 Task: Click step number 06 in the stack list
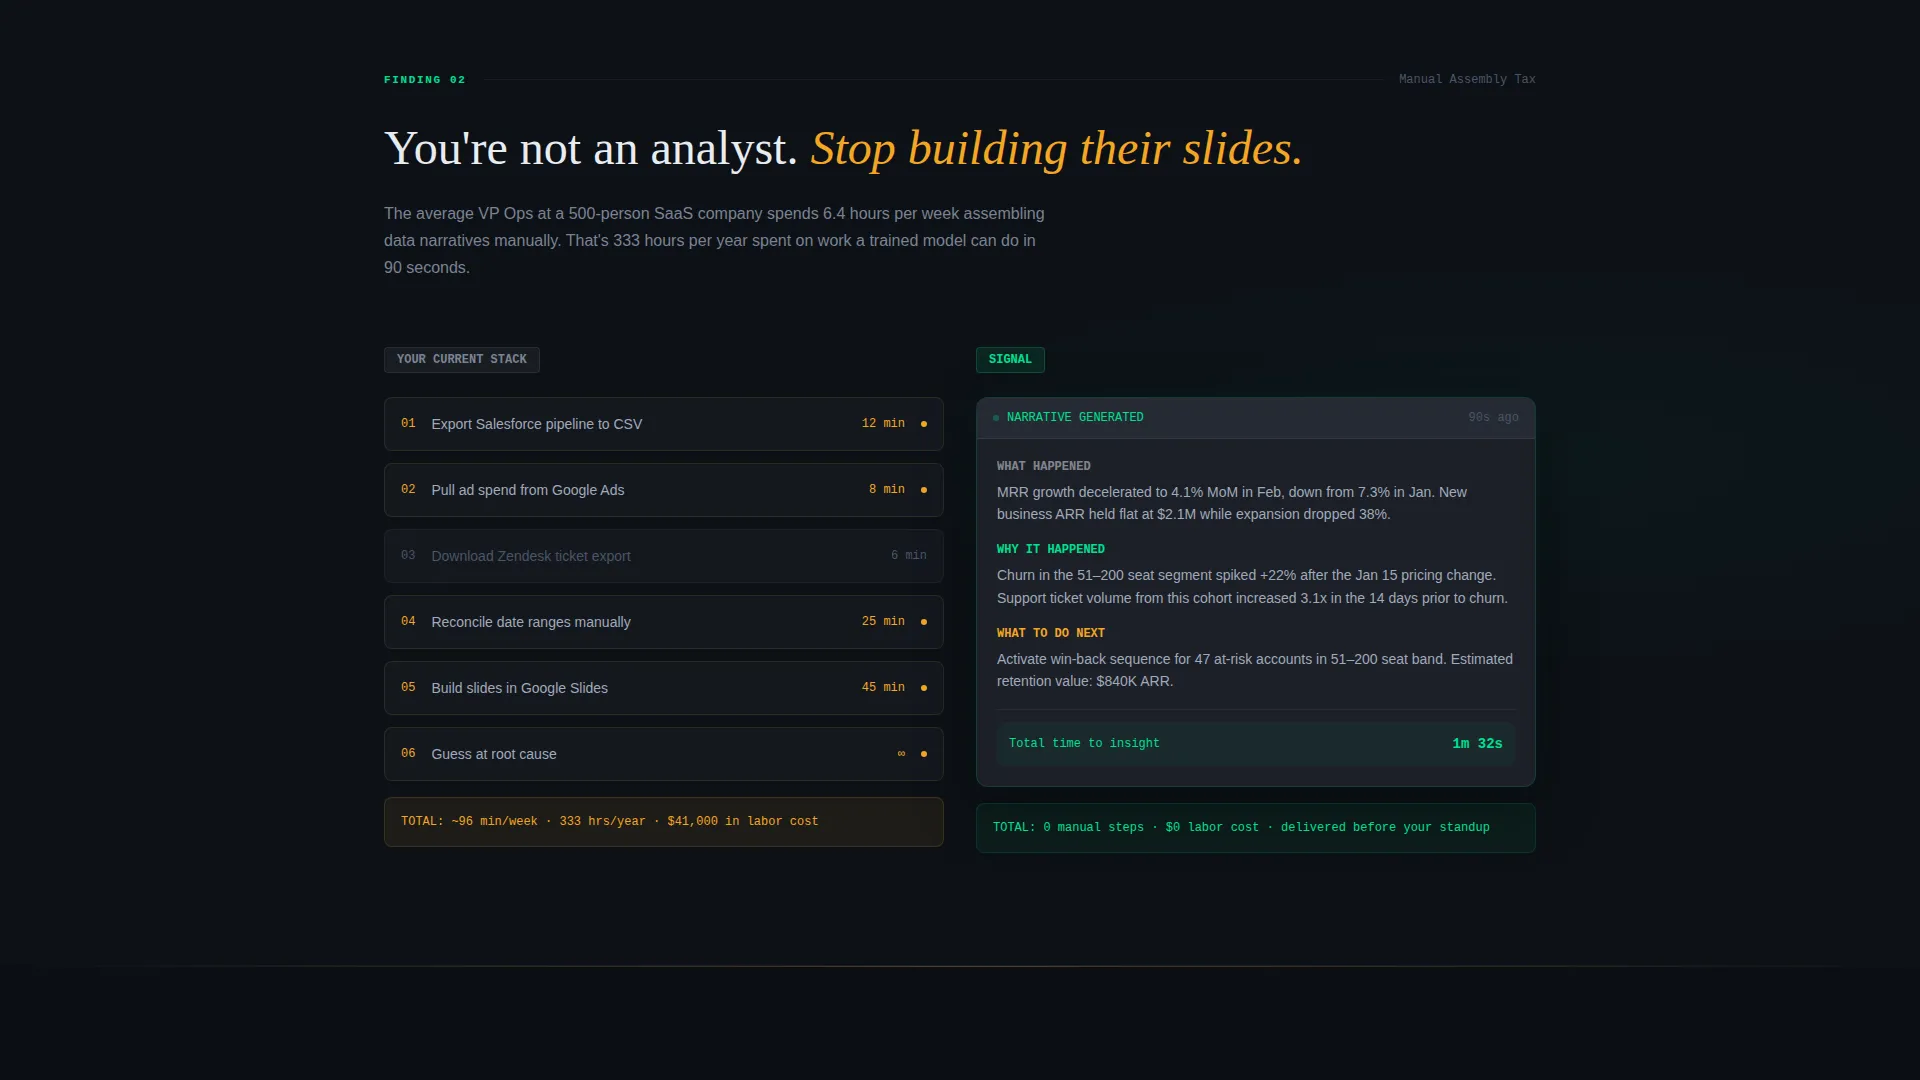pos(408,754)
